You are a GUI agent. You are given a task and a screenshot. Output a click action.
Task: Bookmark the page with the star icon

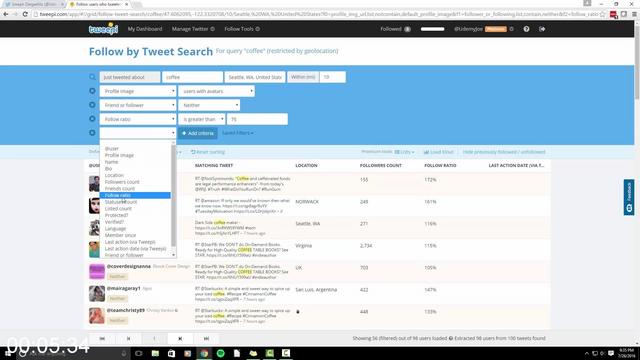tap(602, 14)
